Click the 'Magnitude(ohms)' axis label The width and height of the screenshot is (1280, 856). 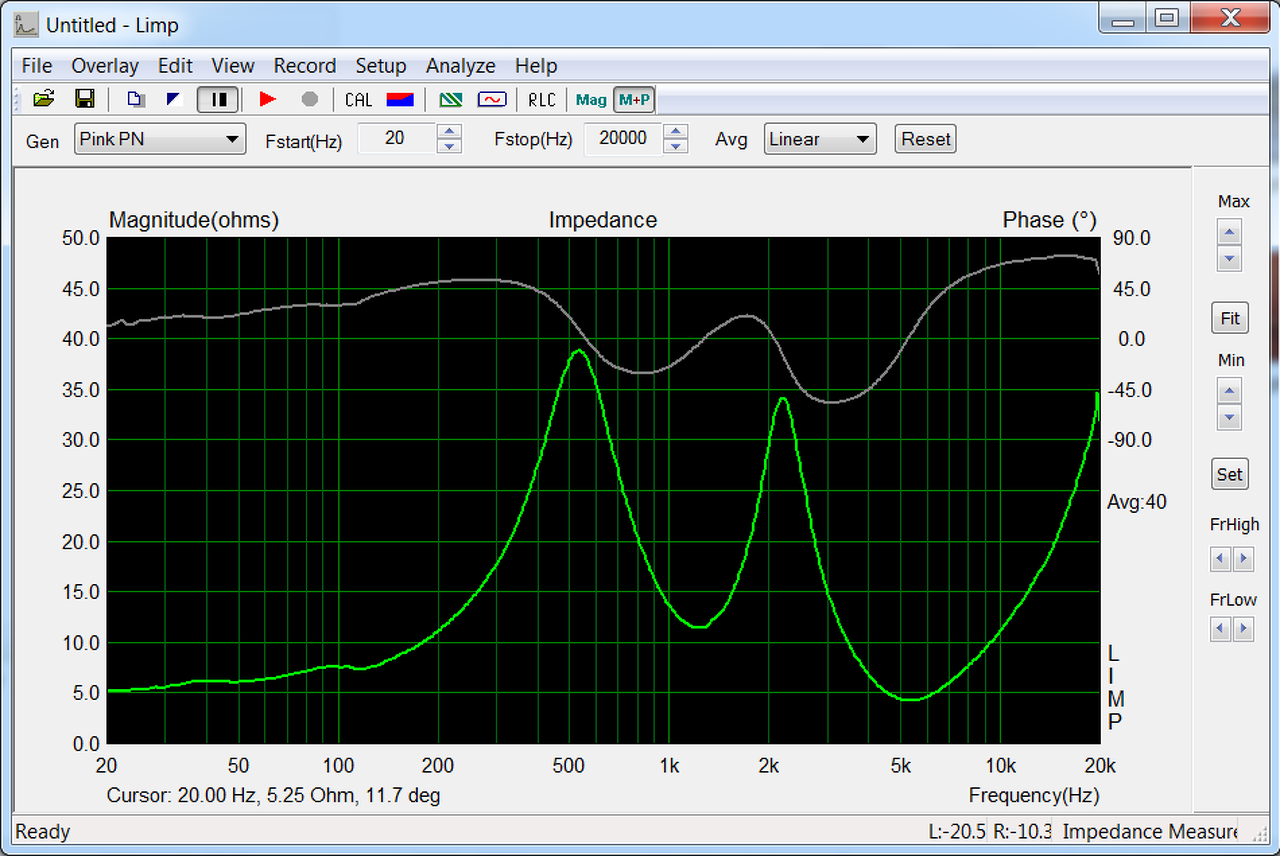tap(194, 220)
